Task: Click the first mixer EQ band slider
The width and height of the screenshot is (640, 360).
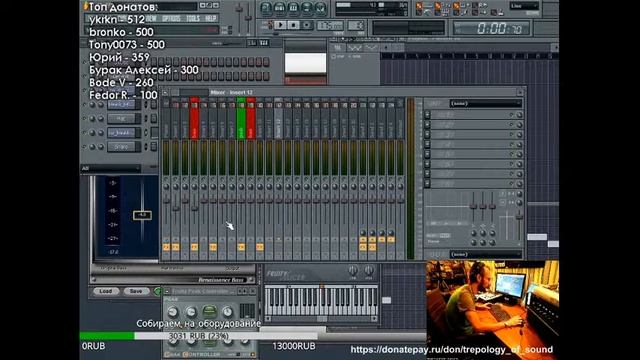Action: pos(473,206)
